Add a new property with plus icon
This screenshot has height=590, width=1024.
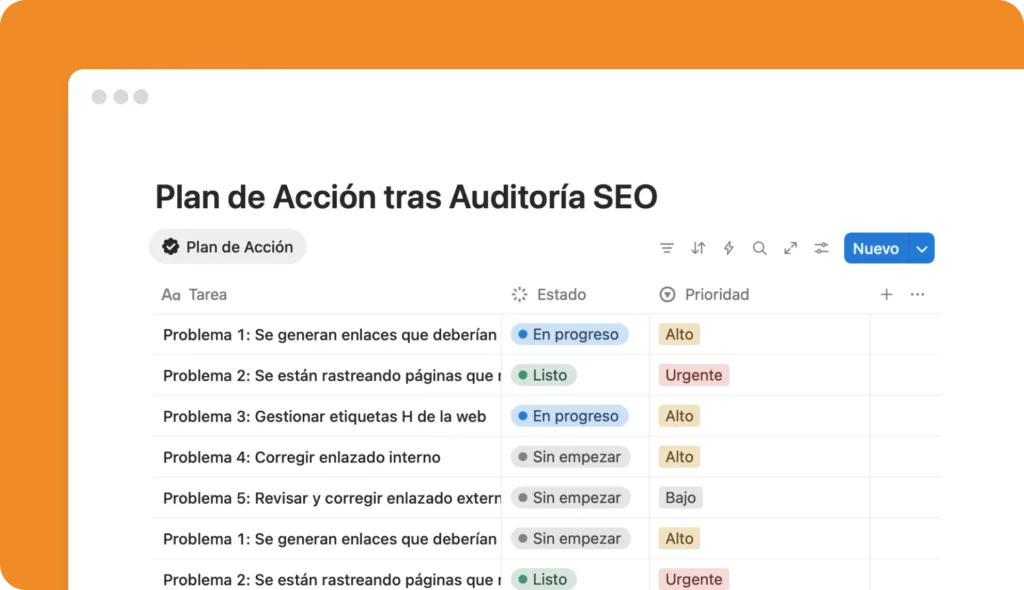[x=886, y=294]
